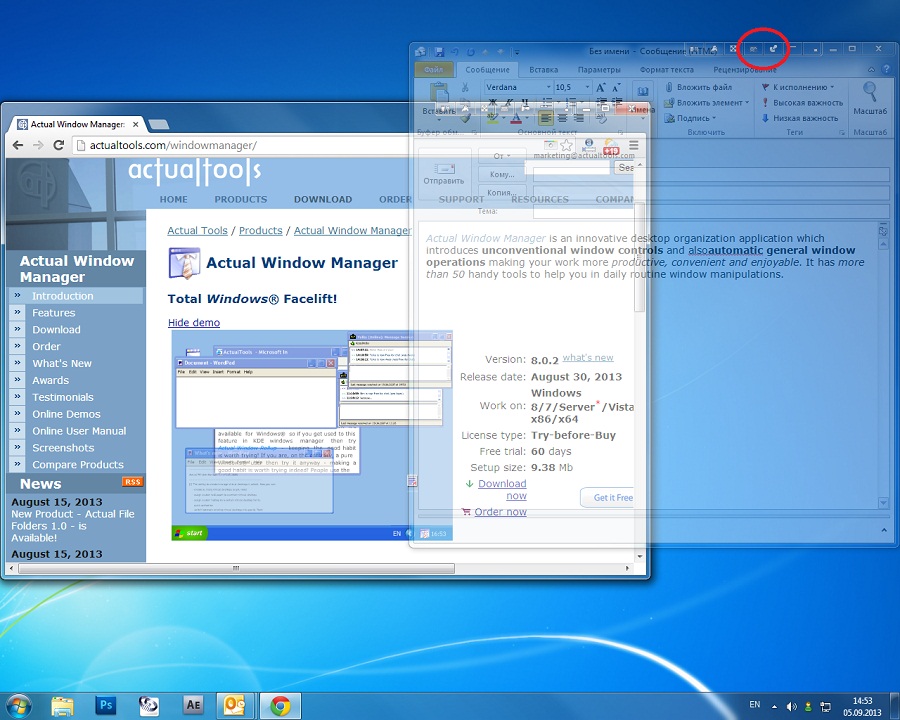The height and width of the screenshot is (720, 900).
Task: Click the Order now link
Action: pyautogui.click(x=501, y=512)
